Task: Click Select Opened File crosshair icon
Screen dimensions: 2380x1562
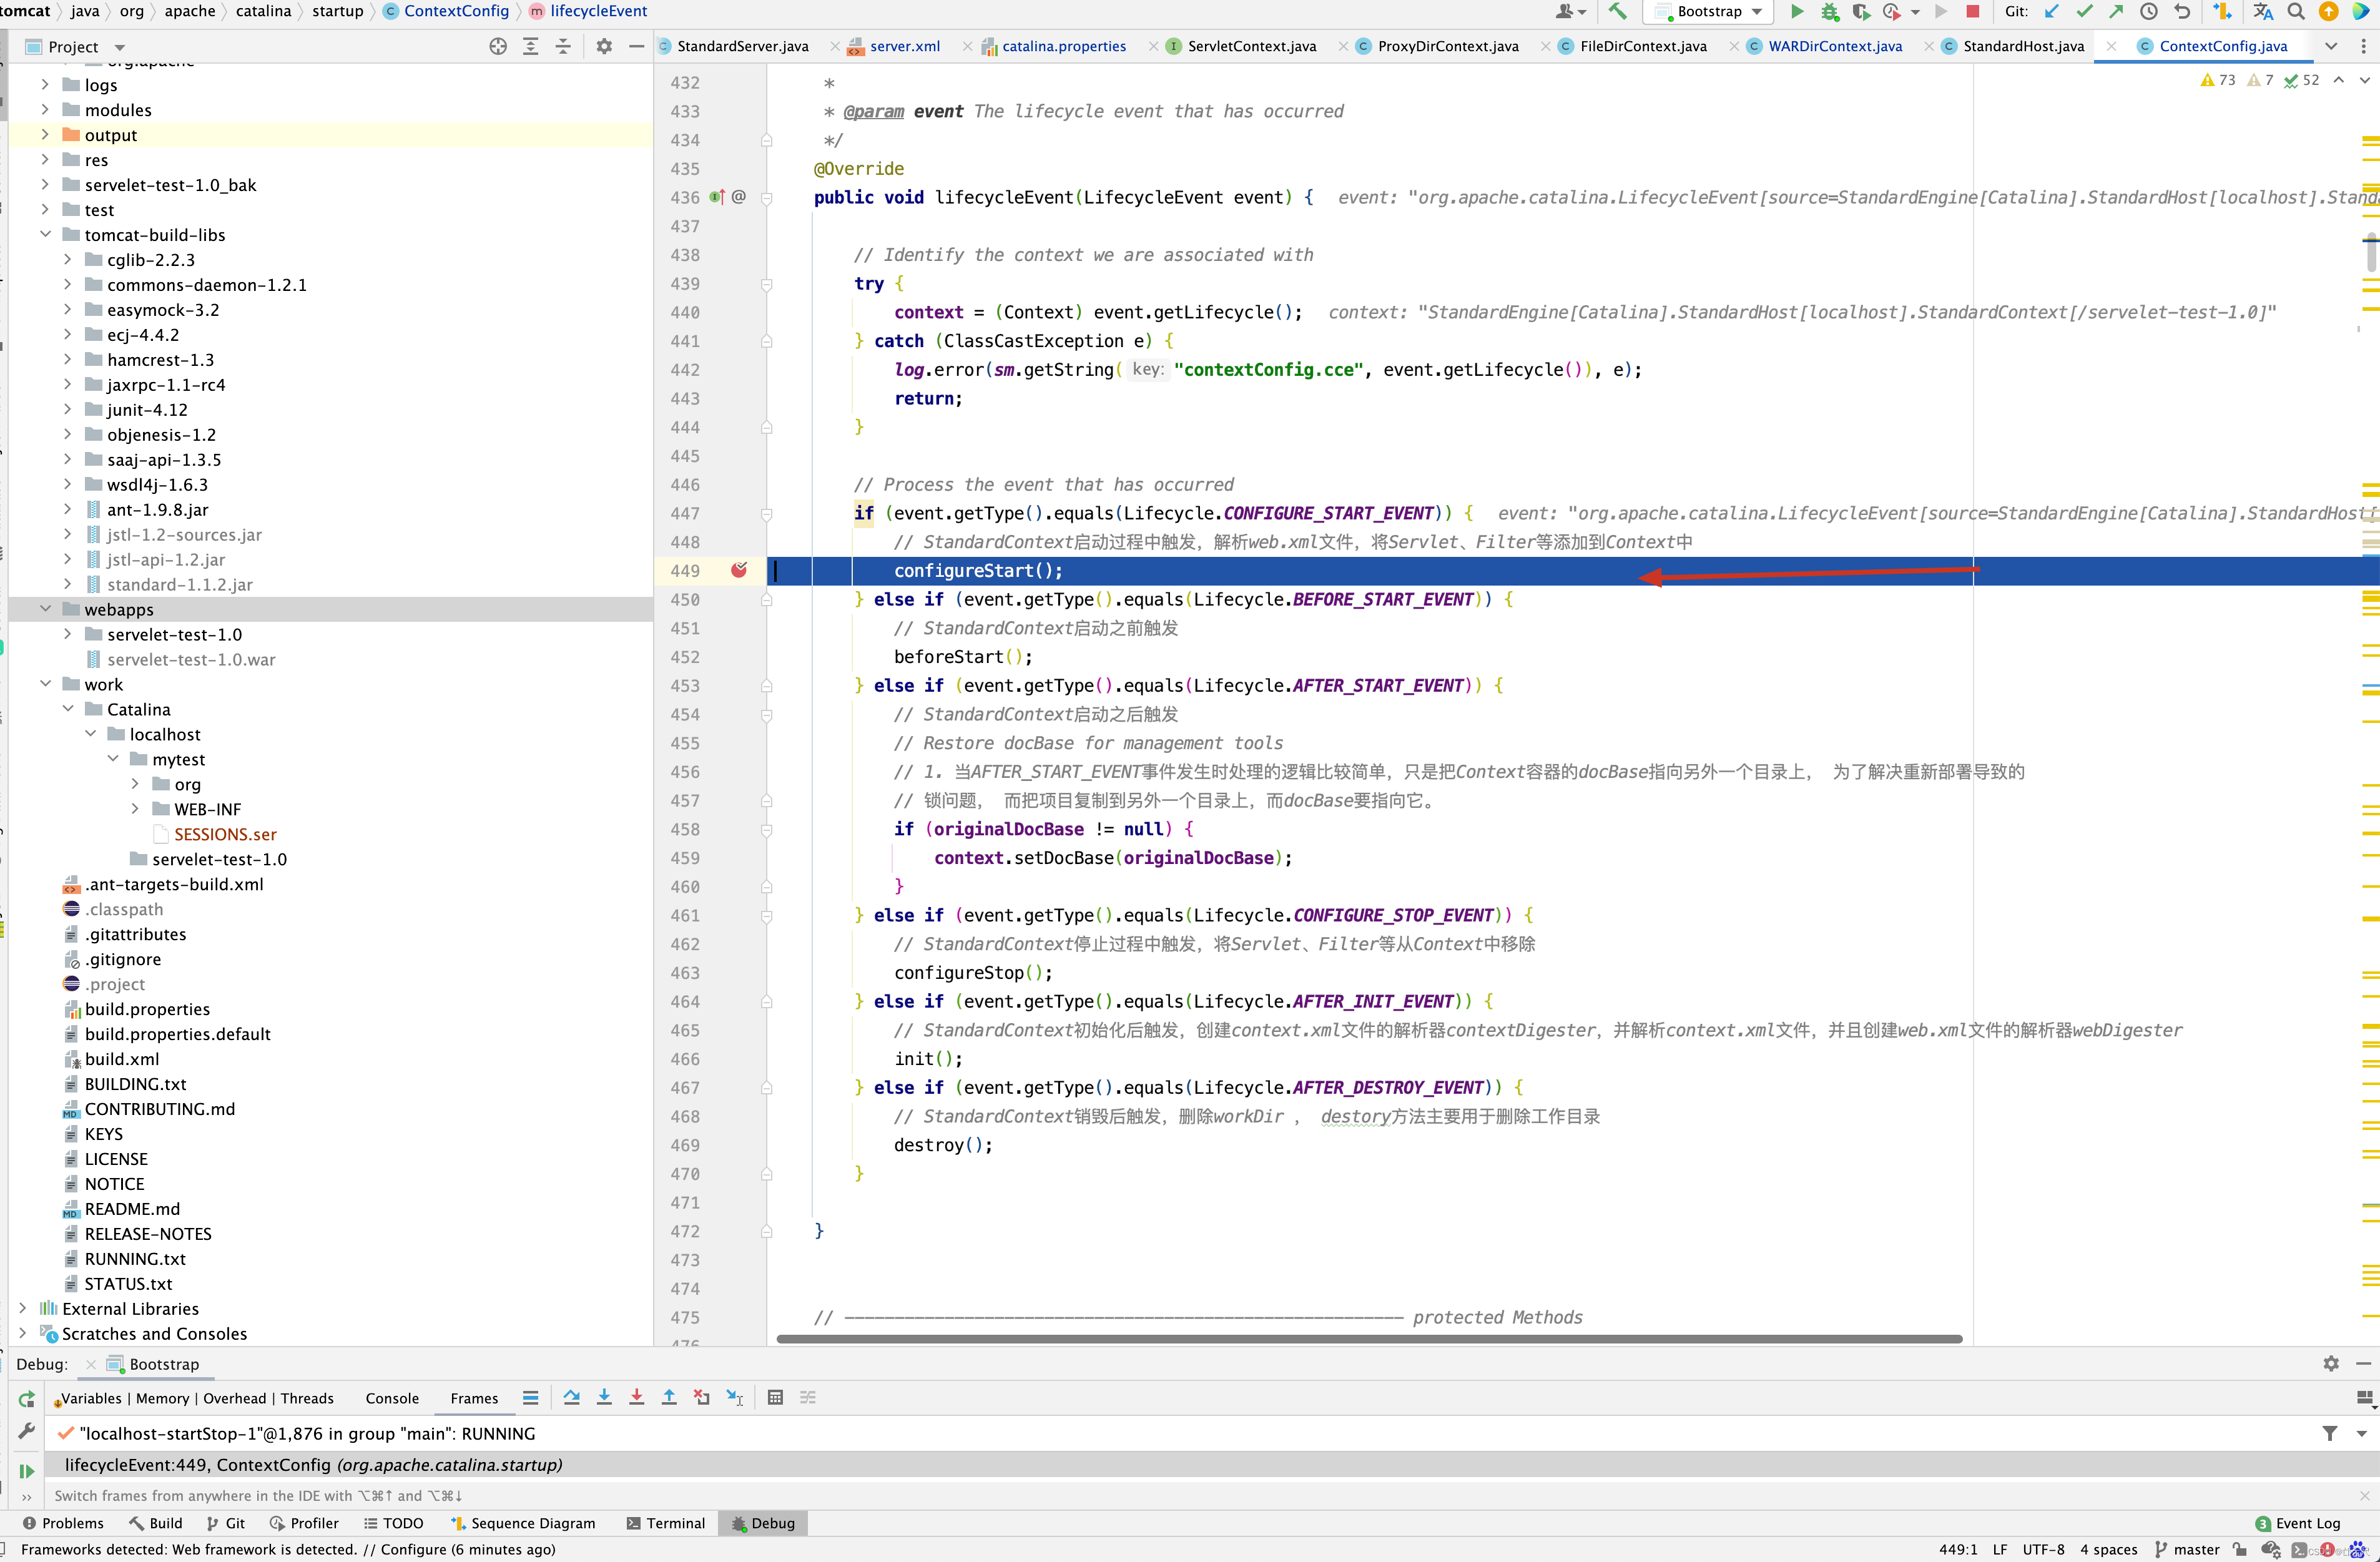Action: pos(498,47)
